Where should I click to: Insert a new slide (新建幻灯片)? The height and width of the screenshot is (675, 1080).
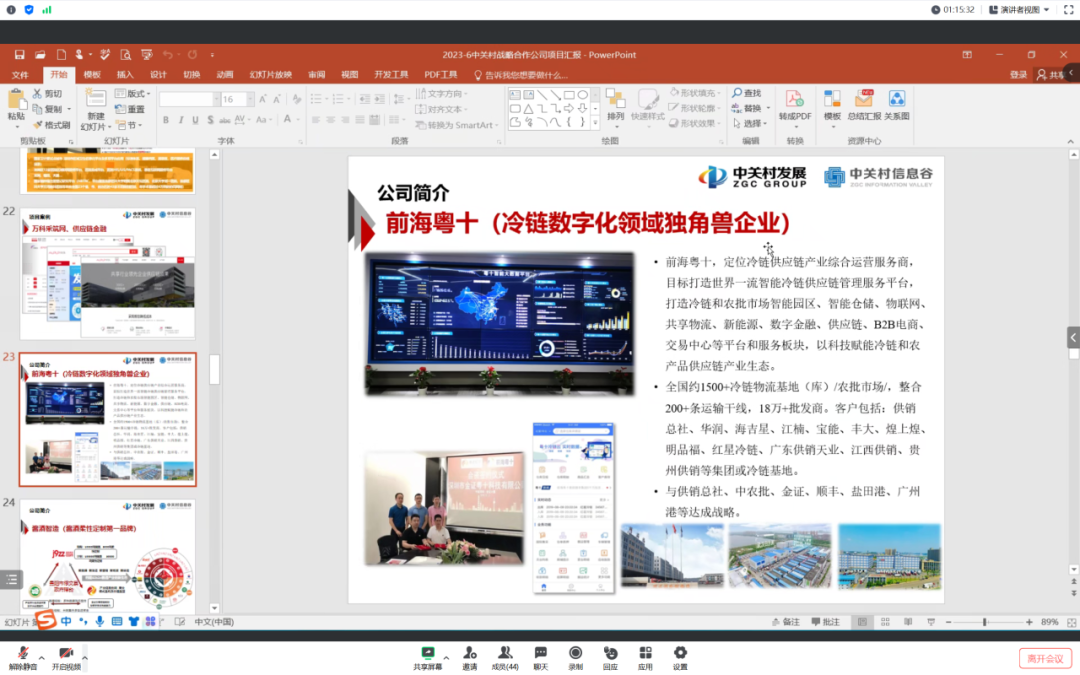point(95,110)
